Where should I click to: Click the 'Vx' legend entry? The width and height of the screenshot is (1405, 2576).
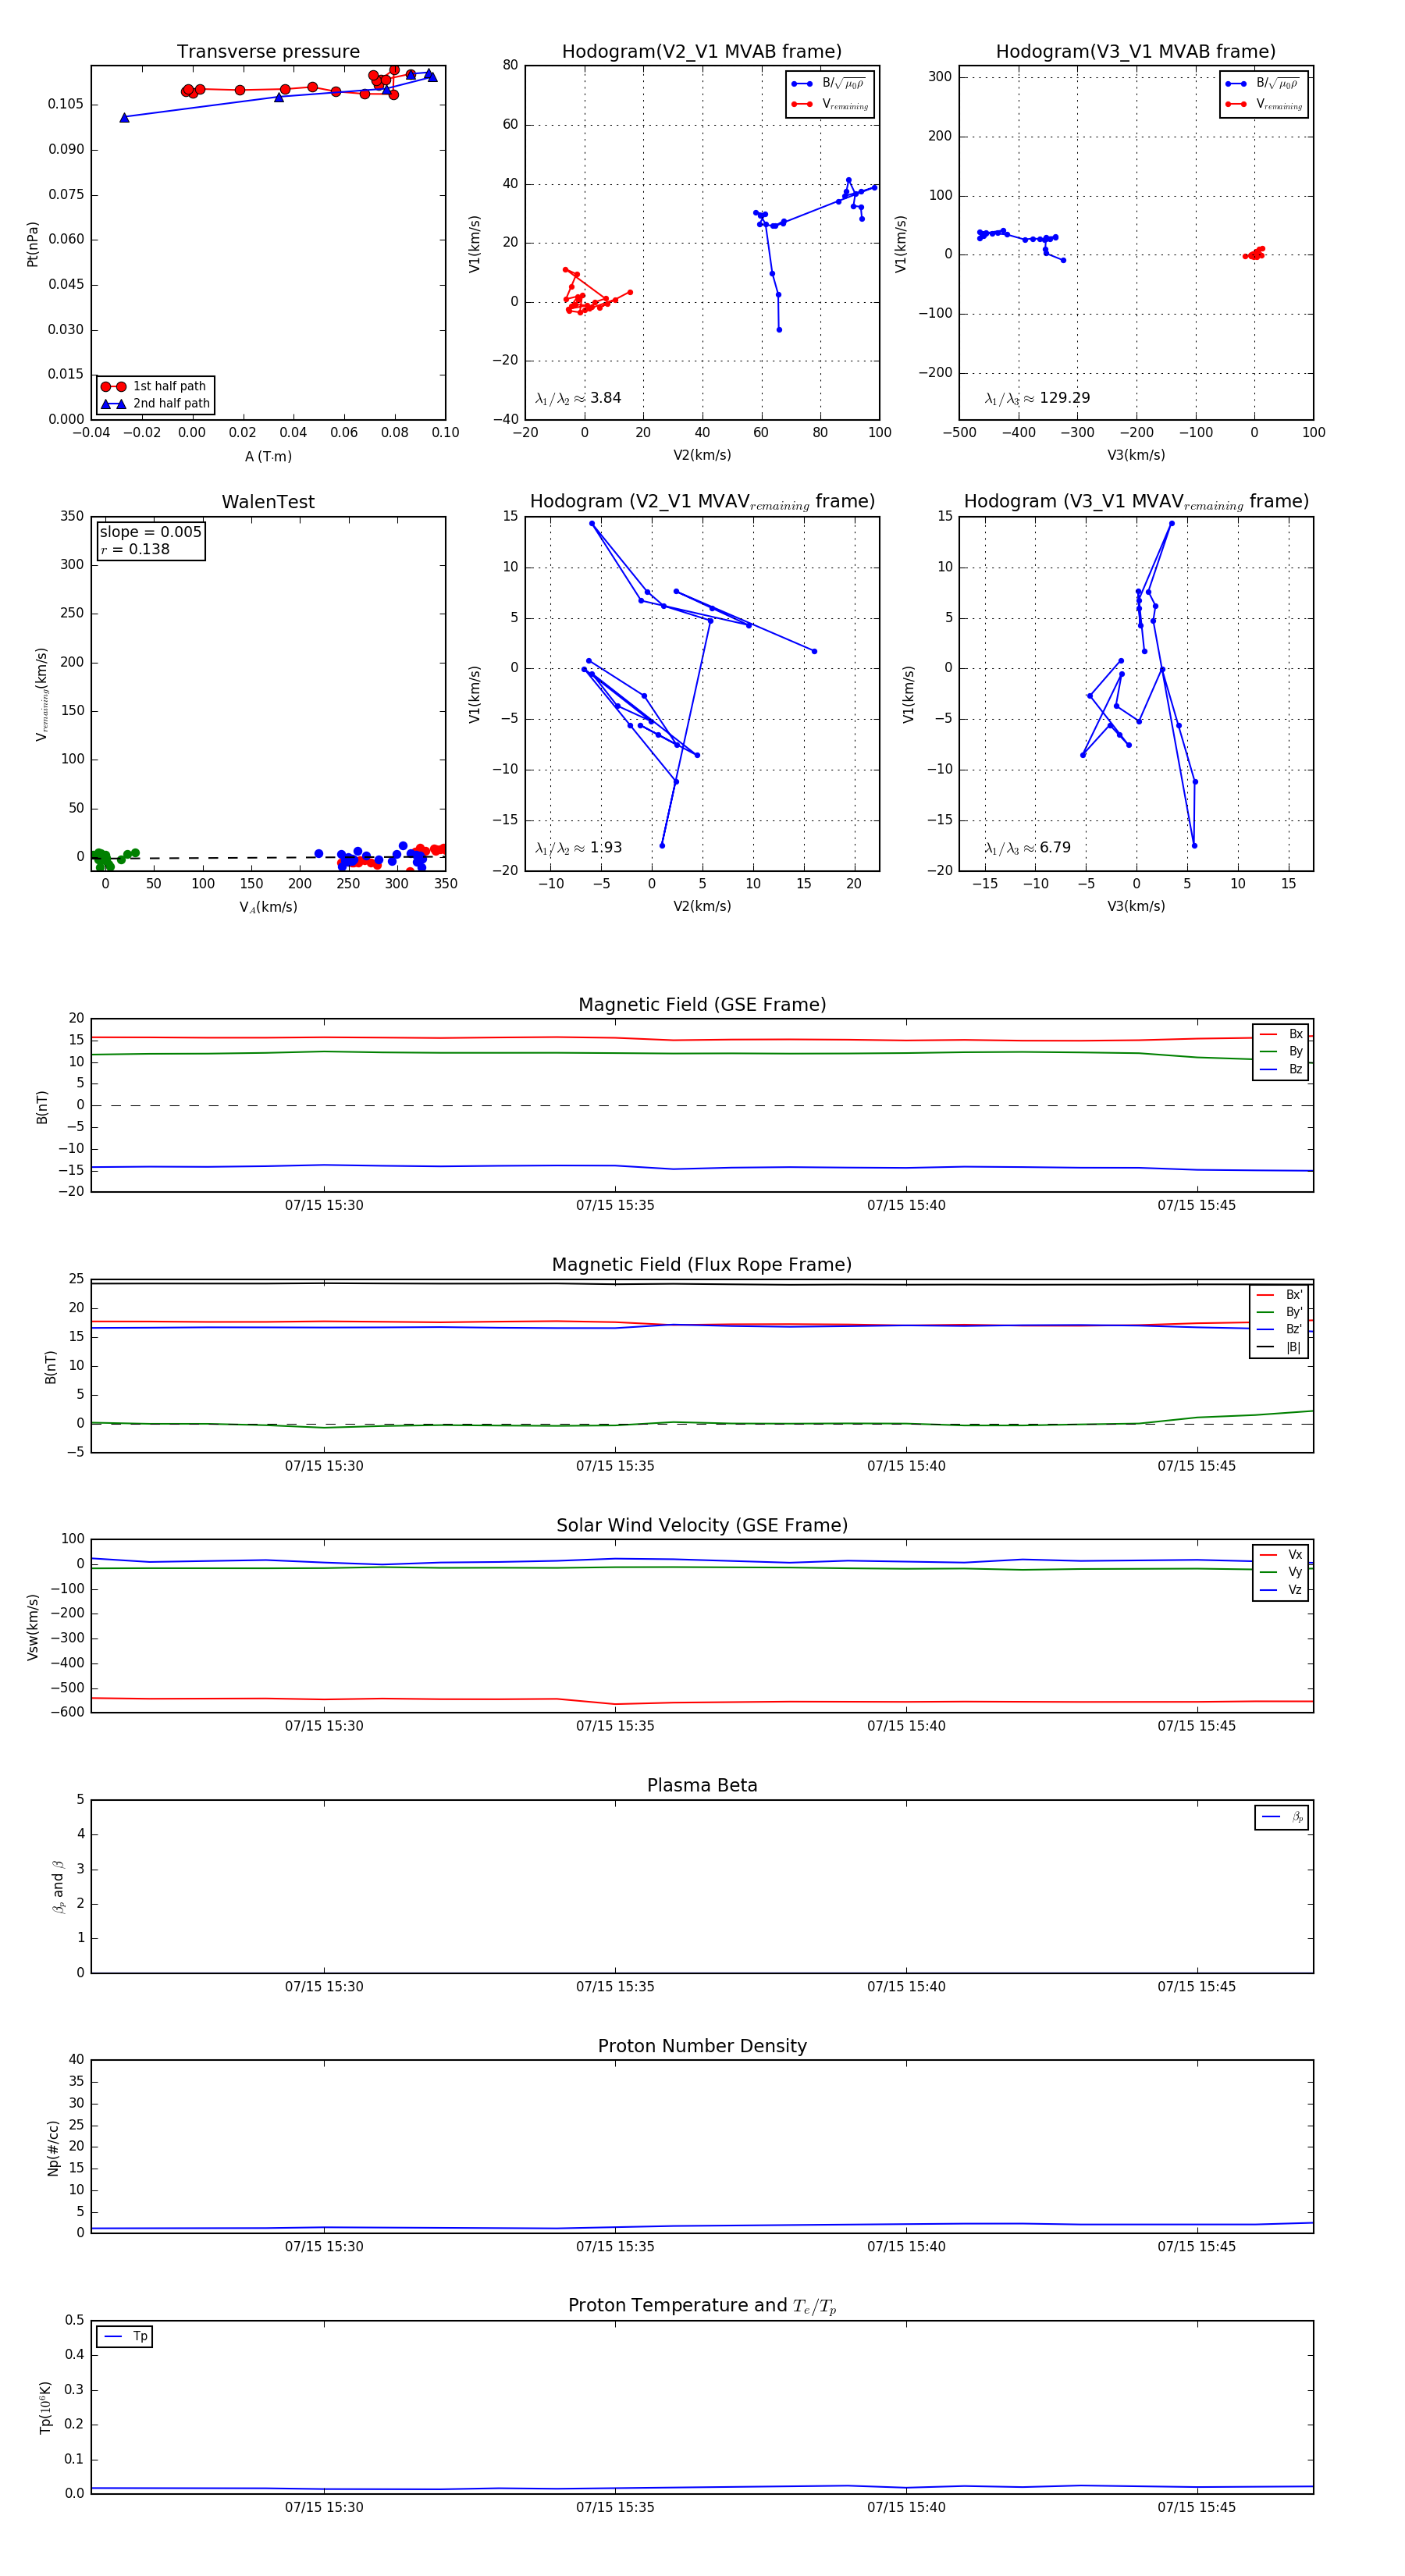(1281, 1555)
